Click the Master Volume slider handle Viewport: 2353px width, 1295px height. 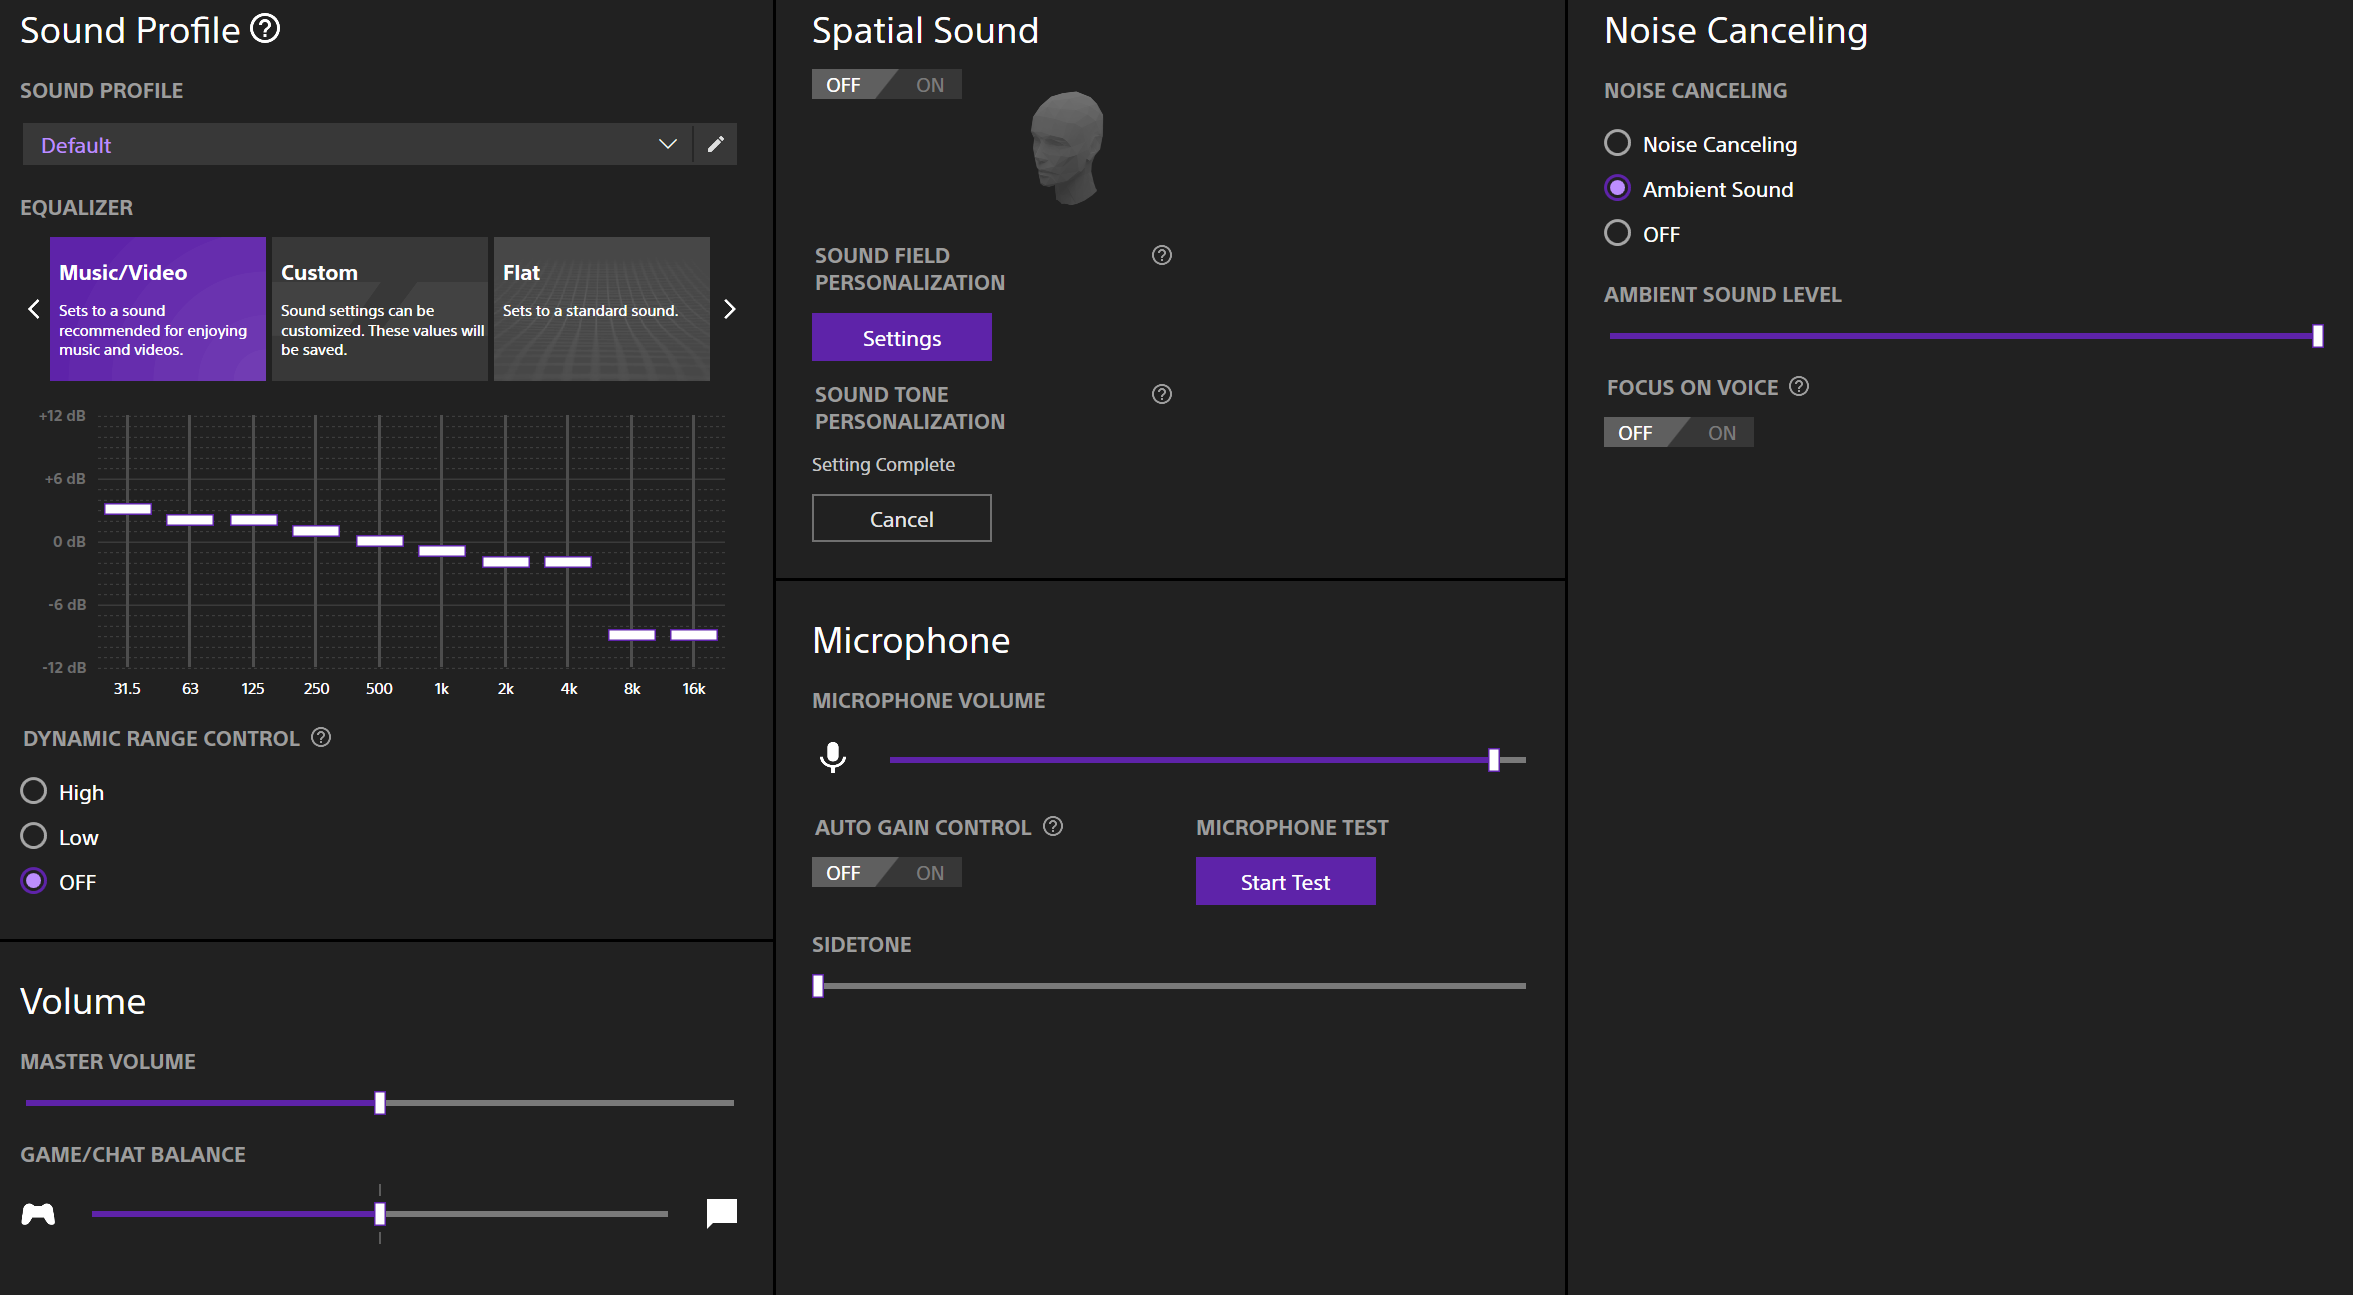pyautogui.click(x=380, y=1103)
